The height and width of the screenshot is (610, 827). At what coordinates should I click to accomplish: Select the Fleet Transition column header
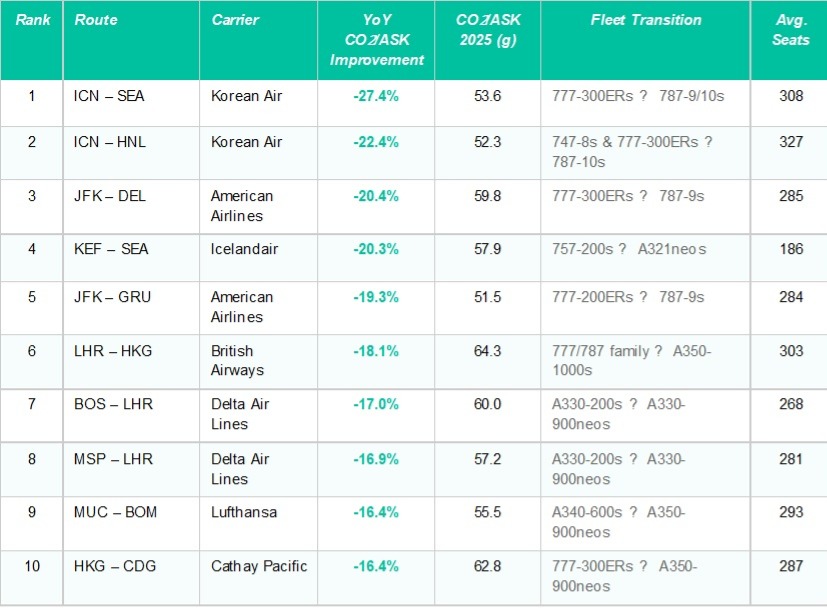646,20
